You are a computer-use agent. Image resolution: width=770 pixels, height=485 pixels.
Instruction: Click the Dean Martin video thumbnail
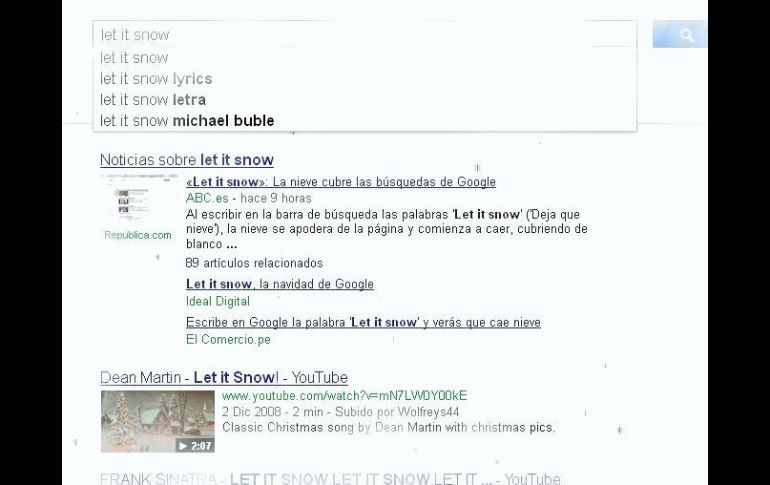tap(157, 421)
